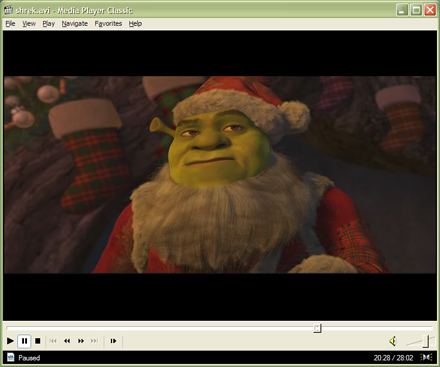Skip to next track icon

click(x=95, y=341)
